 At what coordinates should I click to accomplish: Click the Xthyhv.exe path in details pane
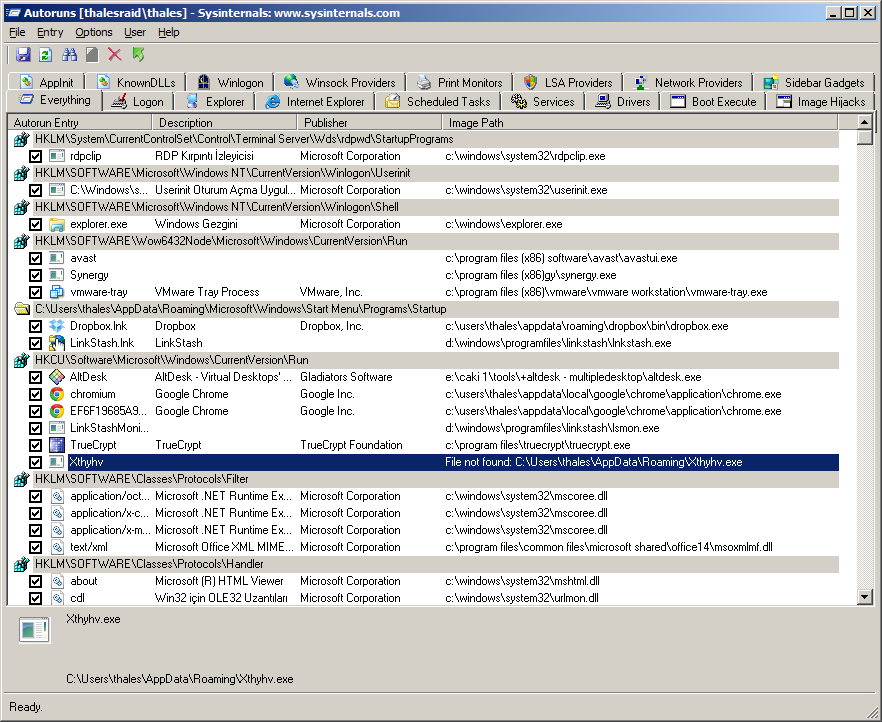click(179, 679)
